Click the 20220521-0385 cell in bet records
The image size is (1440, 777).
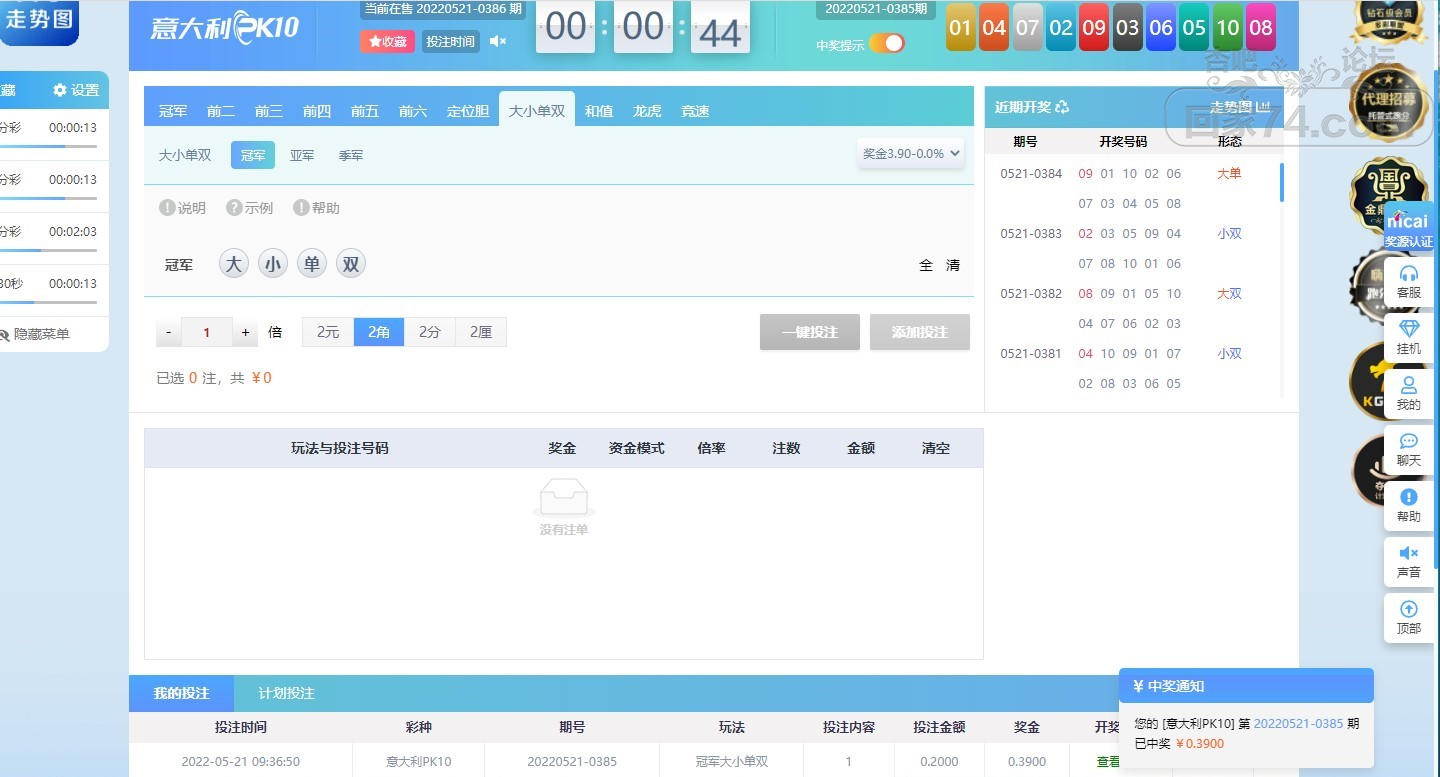pyautogui.click(x=572, y=761)
